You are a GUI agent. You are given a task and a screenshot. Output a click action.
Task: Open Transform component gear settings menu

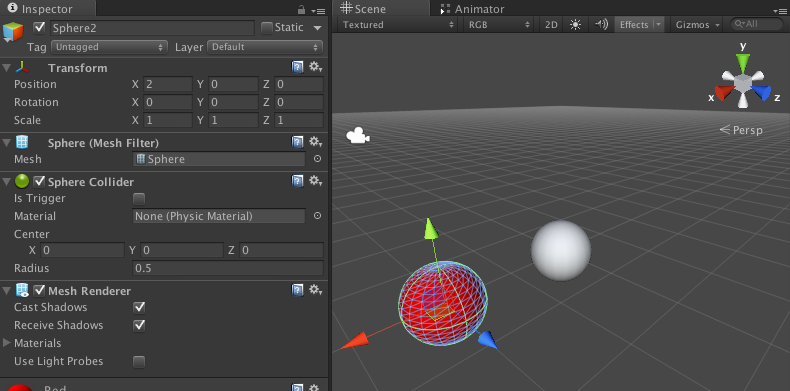315,67
